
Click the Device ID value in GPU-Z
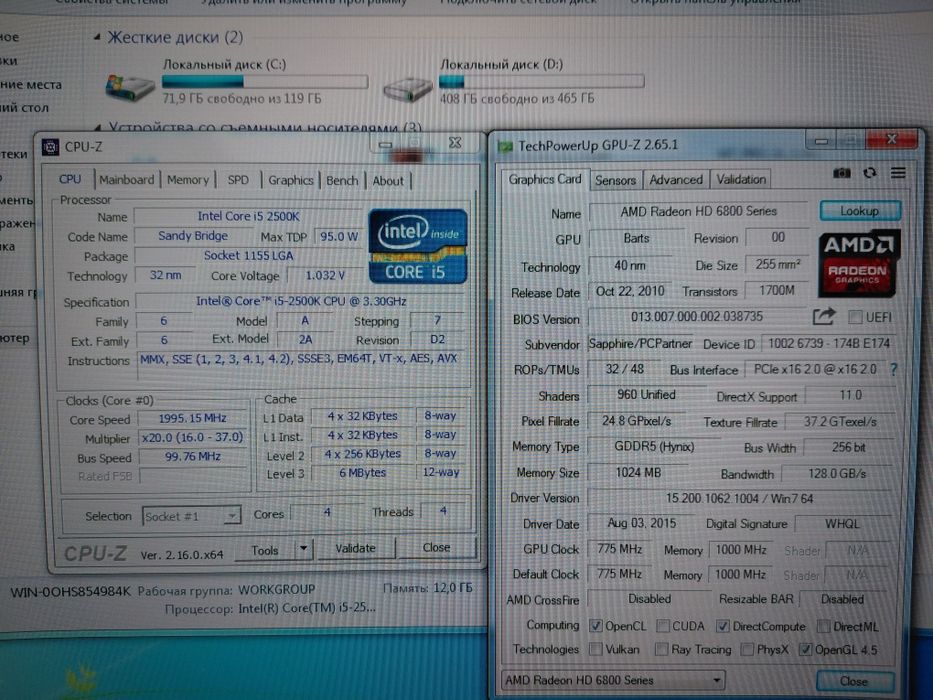pyautogui.click(x=828, y=343)
